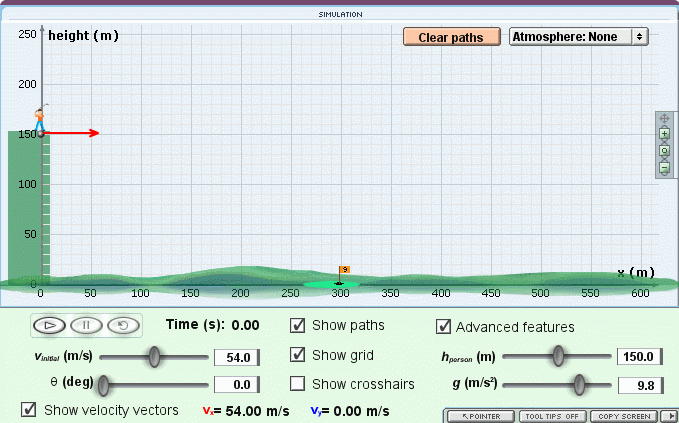679x423 pixels.
Task: Click the flag marker at the hole
Action: click(343, 270)
